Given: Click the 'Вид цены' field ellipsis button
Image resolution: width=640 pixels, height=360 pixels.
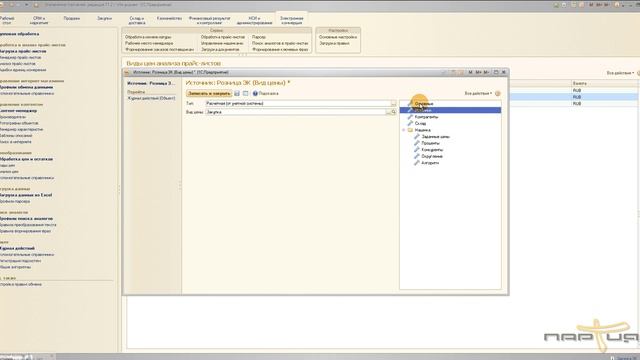Looking at the screenshot, I should (388, 112).
